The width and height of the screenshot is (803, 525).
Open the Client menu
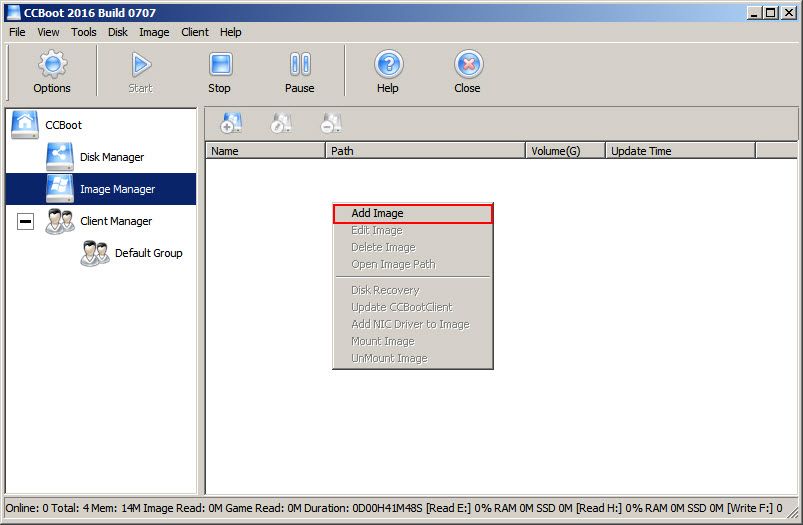[x=195, y=32]
